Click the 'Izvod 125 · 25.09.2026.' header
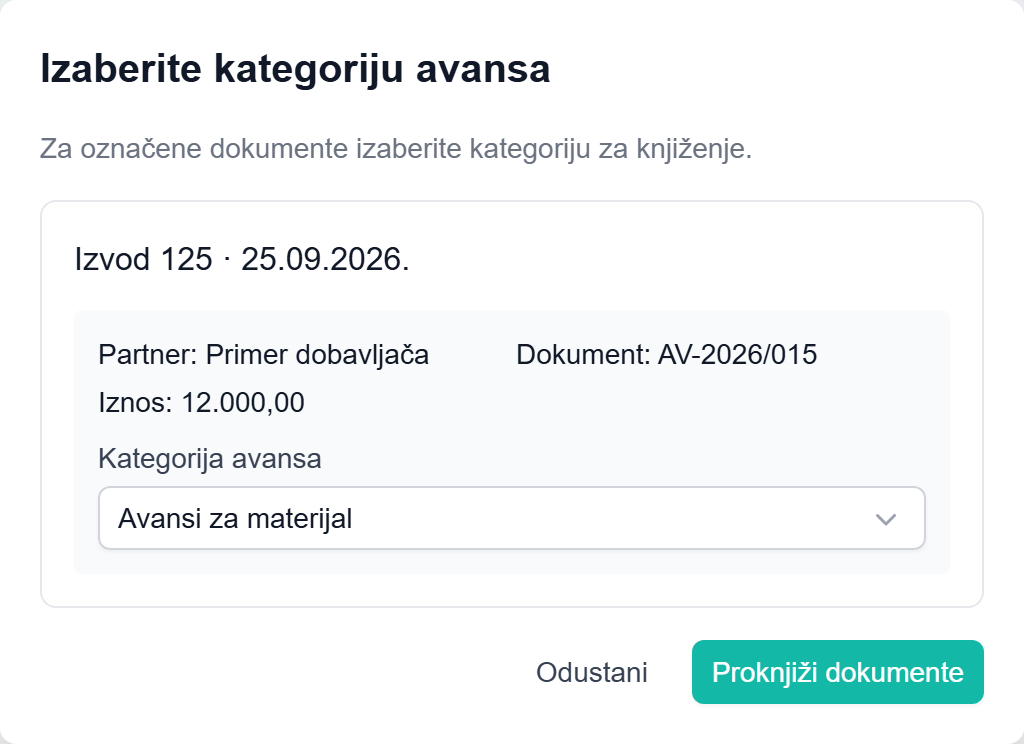 pos(242,259)
